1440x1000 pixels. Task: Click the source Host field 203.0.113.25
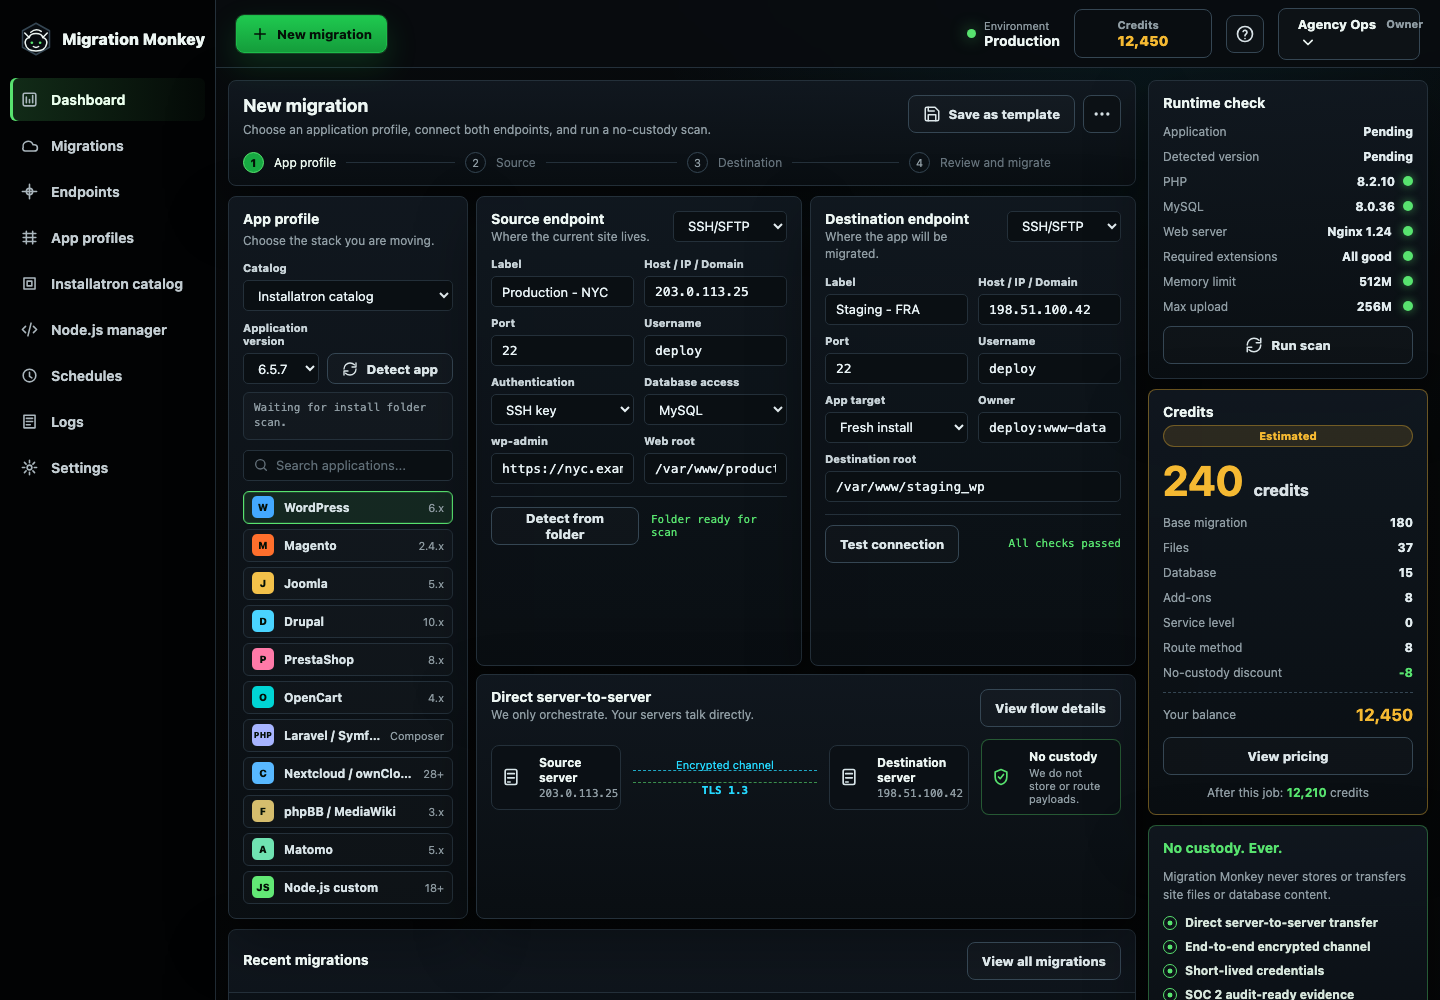coord(715,292)
